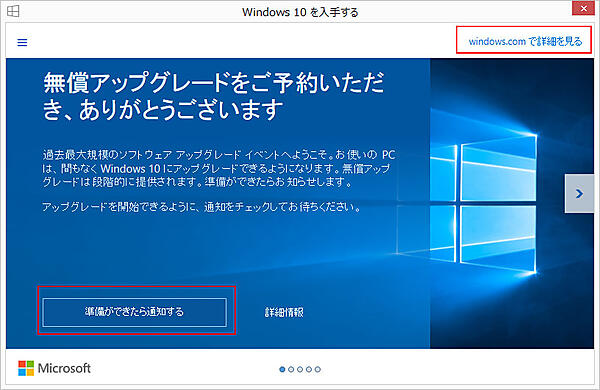Image resolution: width=600 pixels, height=390 pixels.
Task: Select the second page indicator dot
Action: (291, 369)
